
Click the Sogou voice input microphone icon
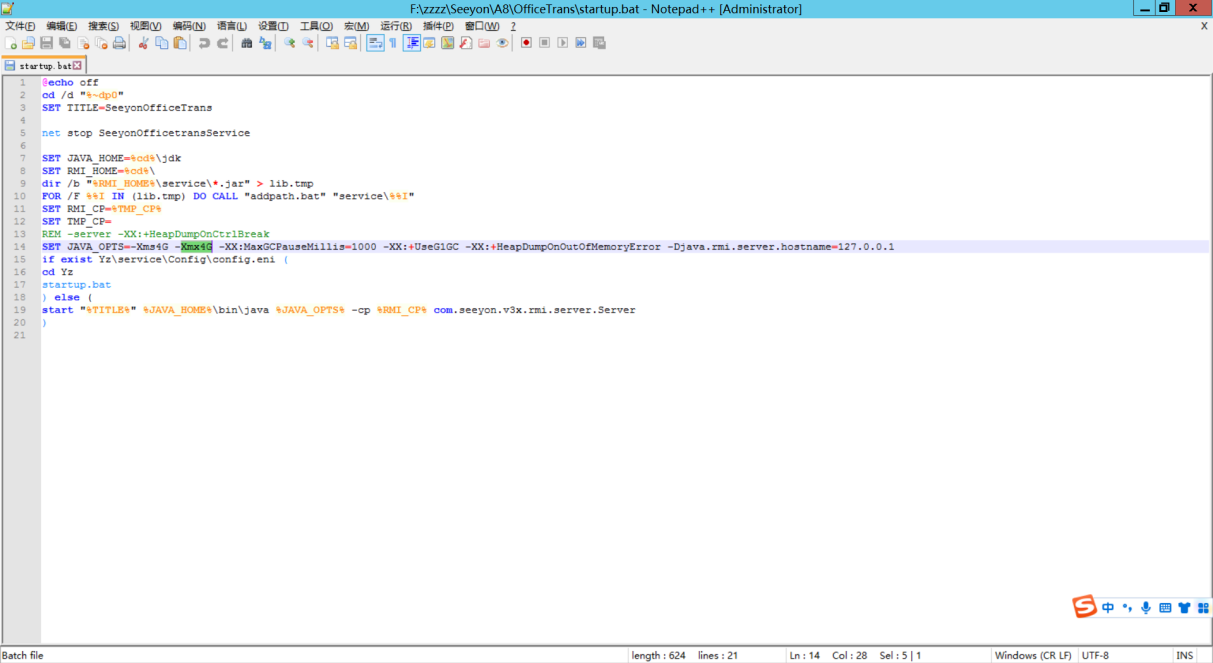click(1146, 607)
